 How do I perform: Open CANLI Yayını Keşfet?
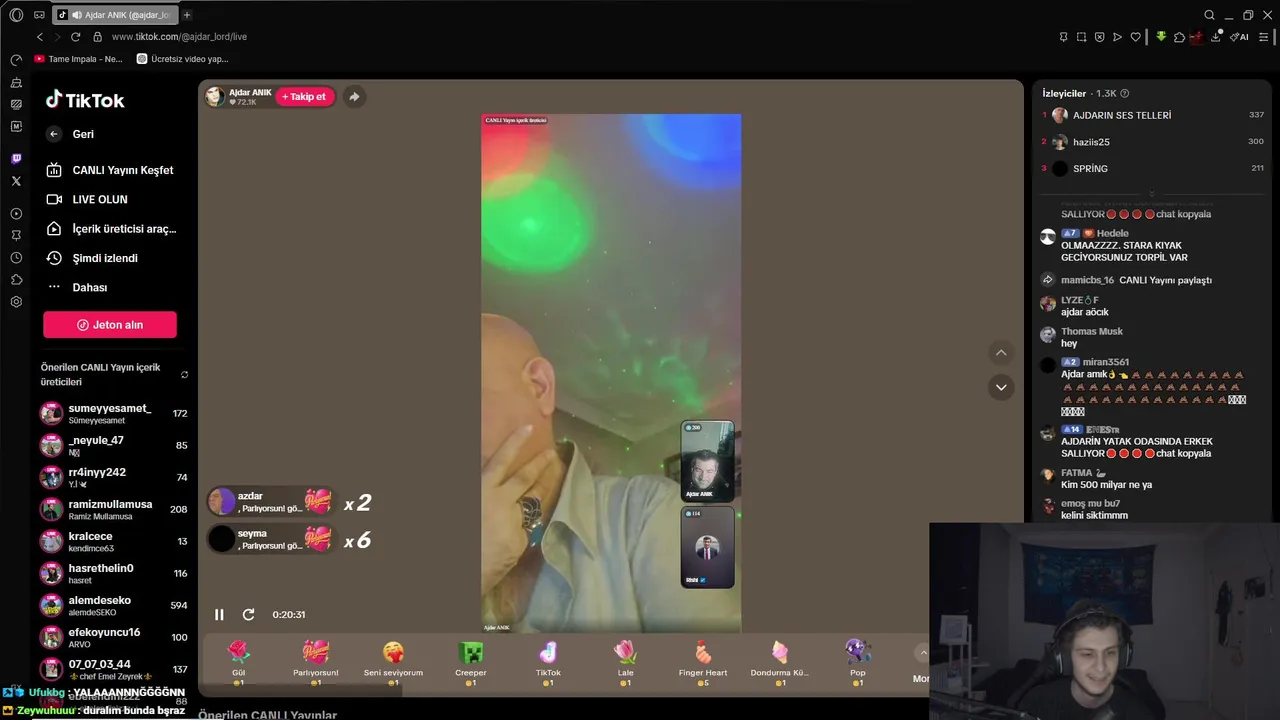pyautogui.click(x=110, y=170)
